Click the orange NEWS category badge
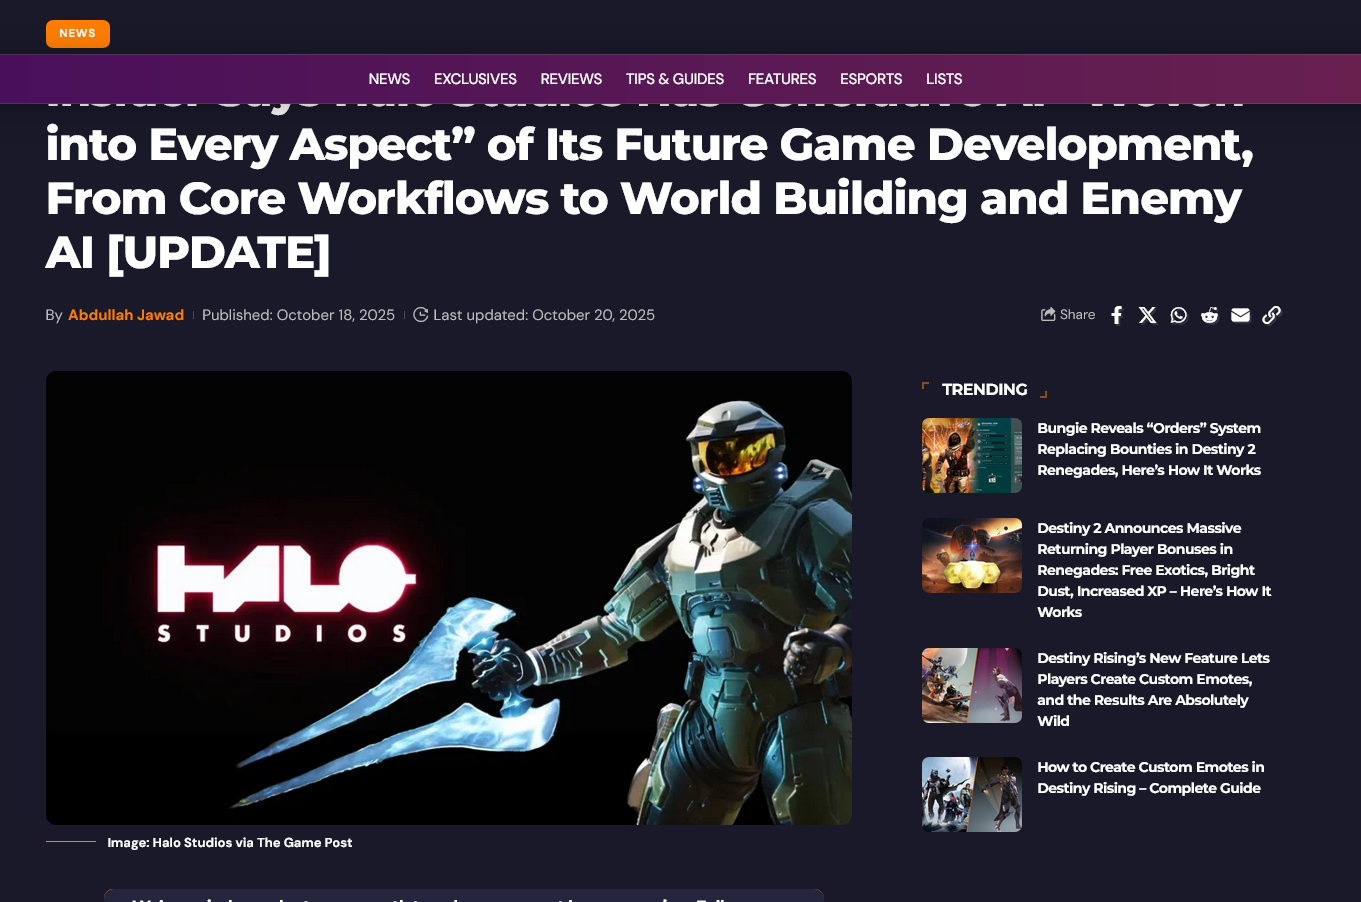The height and width of the screenshot is (902, 1361). 78,34
